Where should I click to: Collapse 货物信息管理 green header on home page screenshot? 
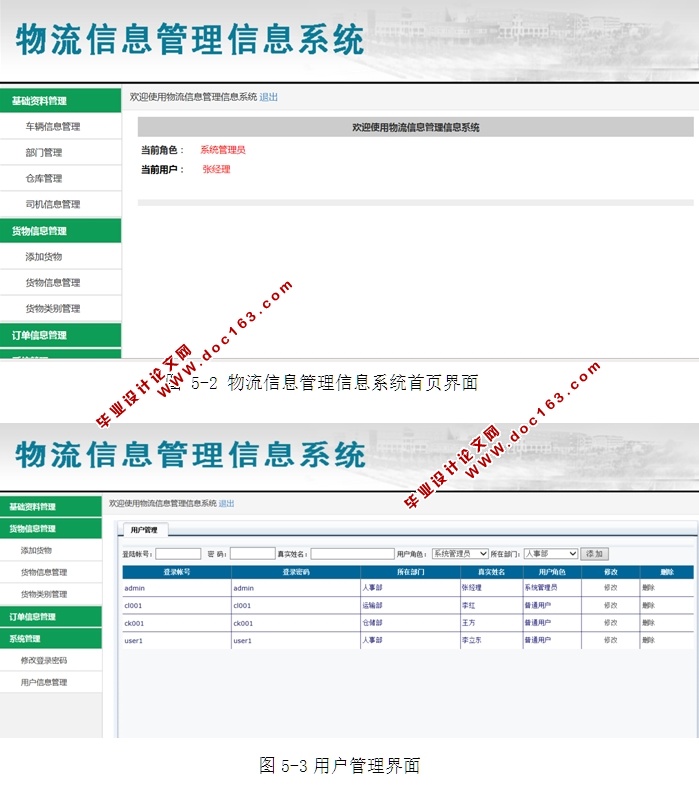[60, 231]
